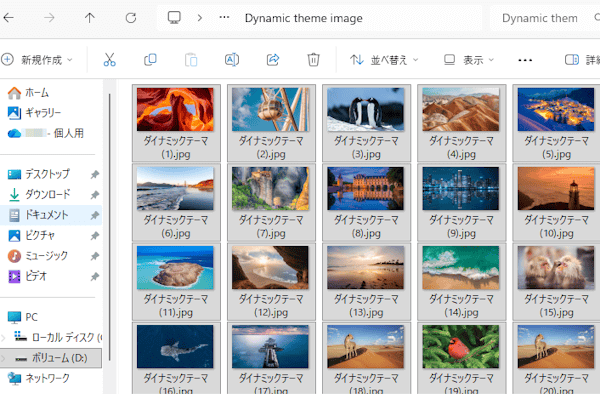Delete selection with trash icon
The image size is (600, 399).
tap(313, 60)
